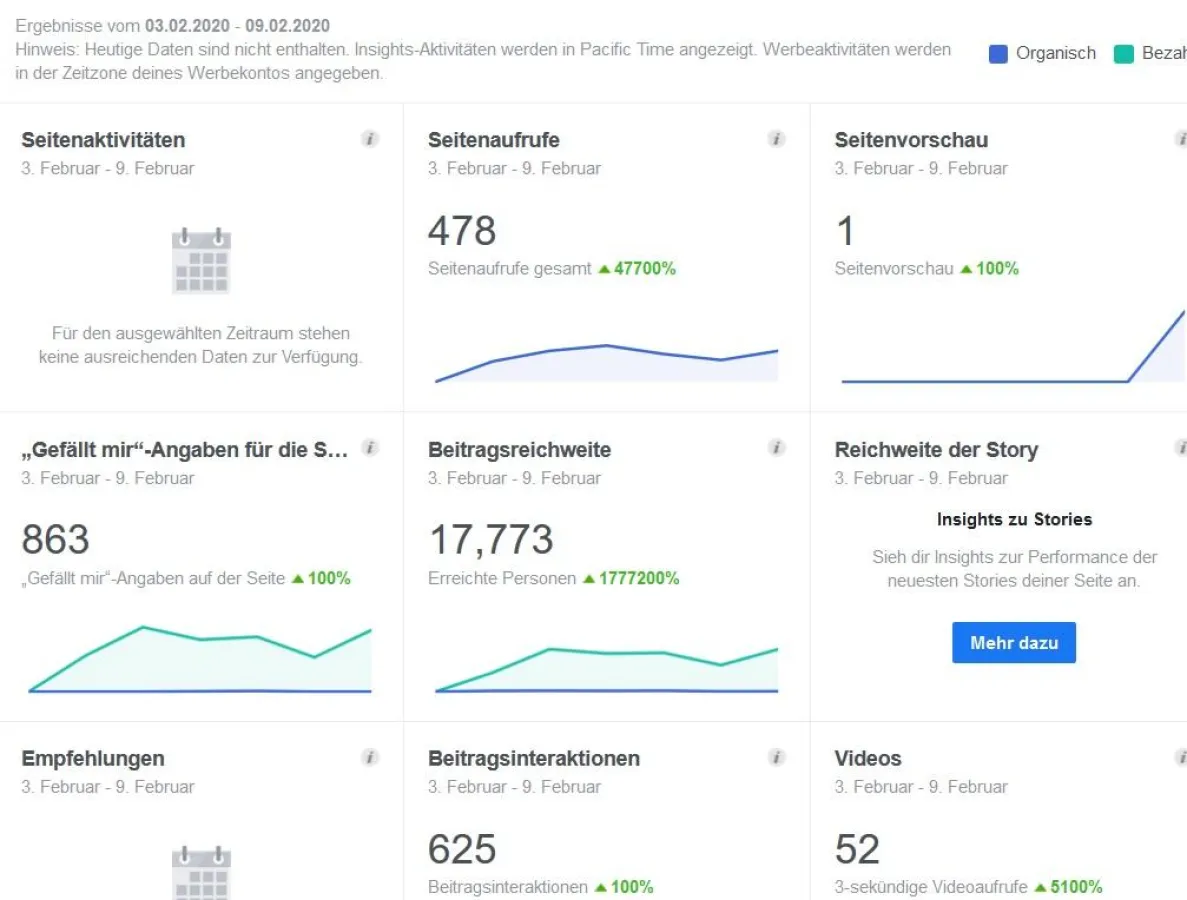1187x900 pixels.
Task: Open the Reichweite der Story info icon
Action: pyautogui.click(x=1181, y=449)
